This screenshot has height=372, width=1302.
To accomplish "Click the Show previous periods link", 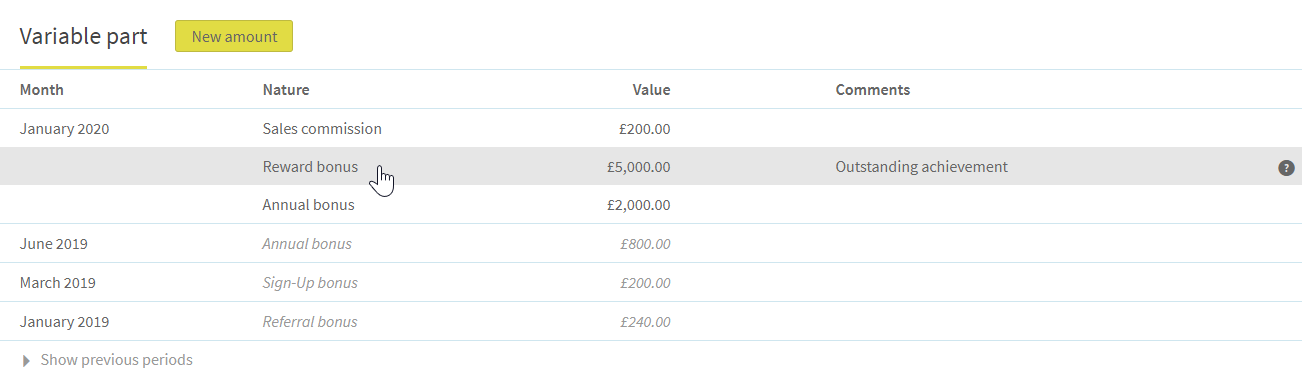I will 116,360.
